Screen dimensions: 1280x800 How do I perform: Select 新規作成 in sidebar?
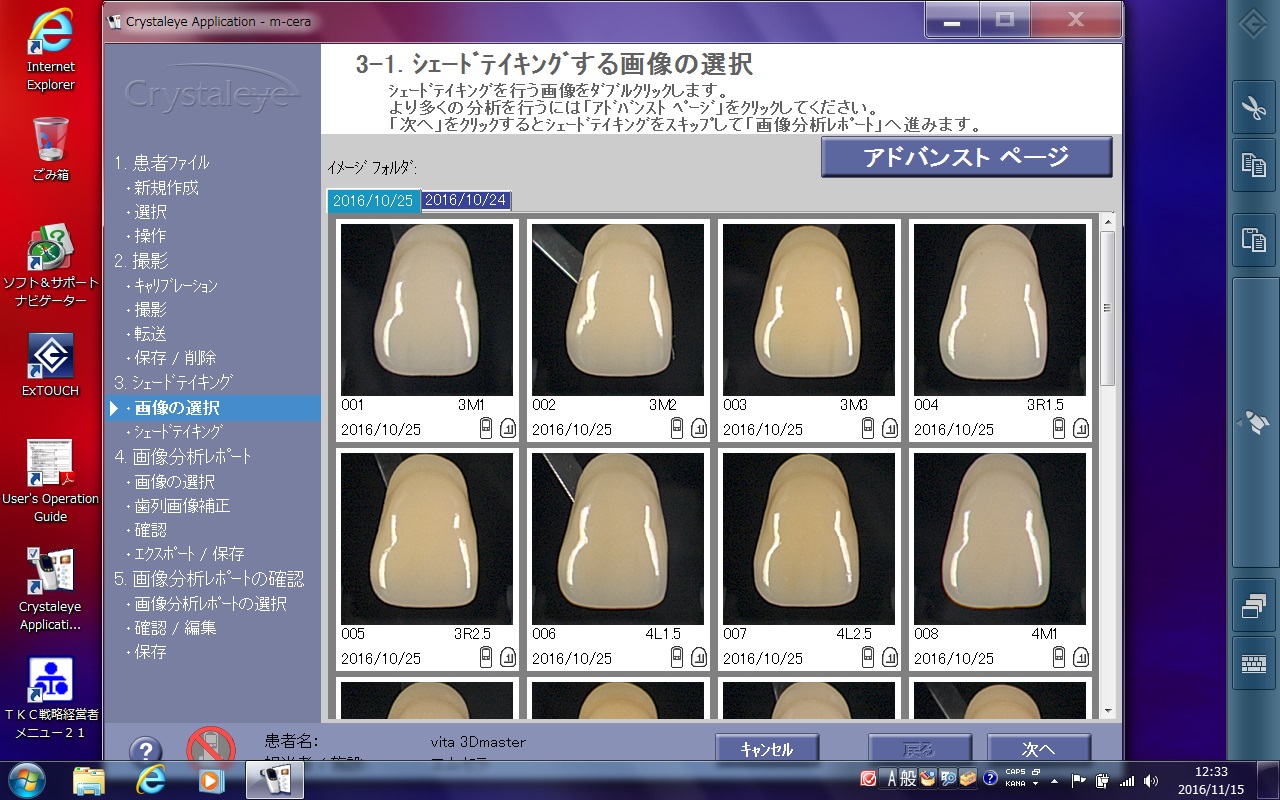click(x=166, y=188)
